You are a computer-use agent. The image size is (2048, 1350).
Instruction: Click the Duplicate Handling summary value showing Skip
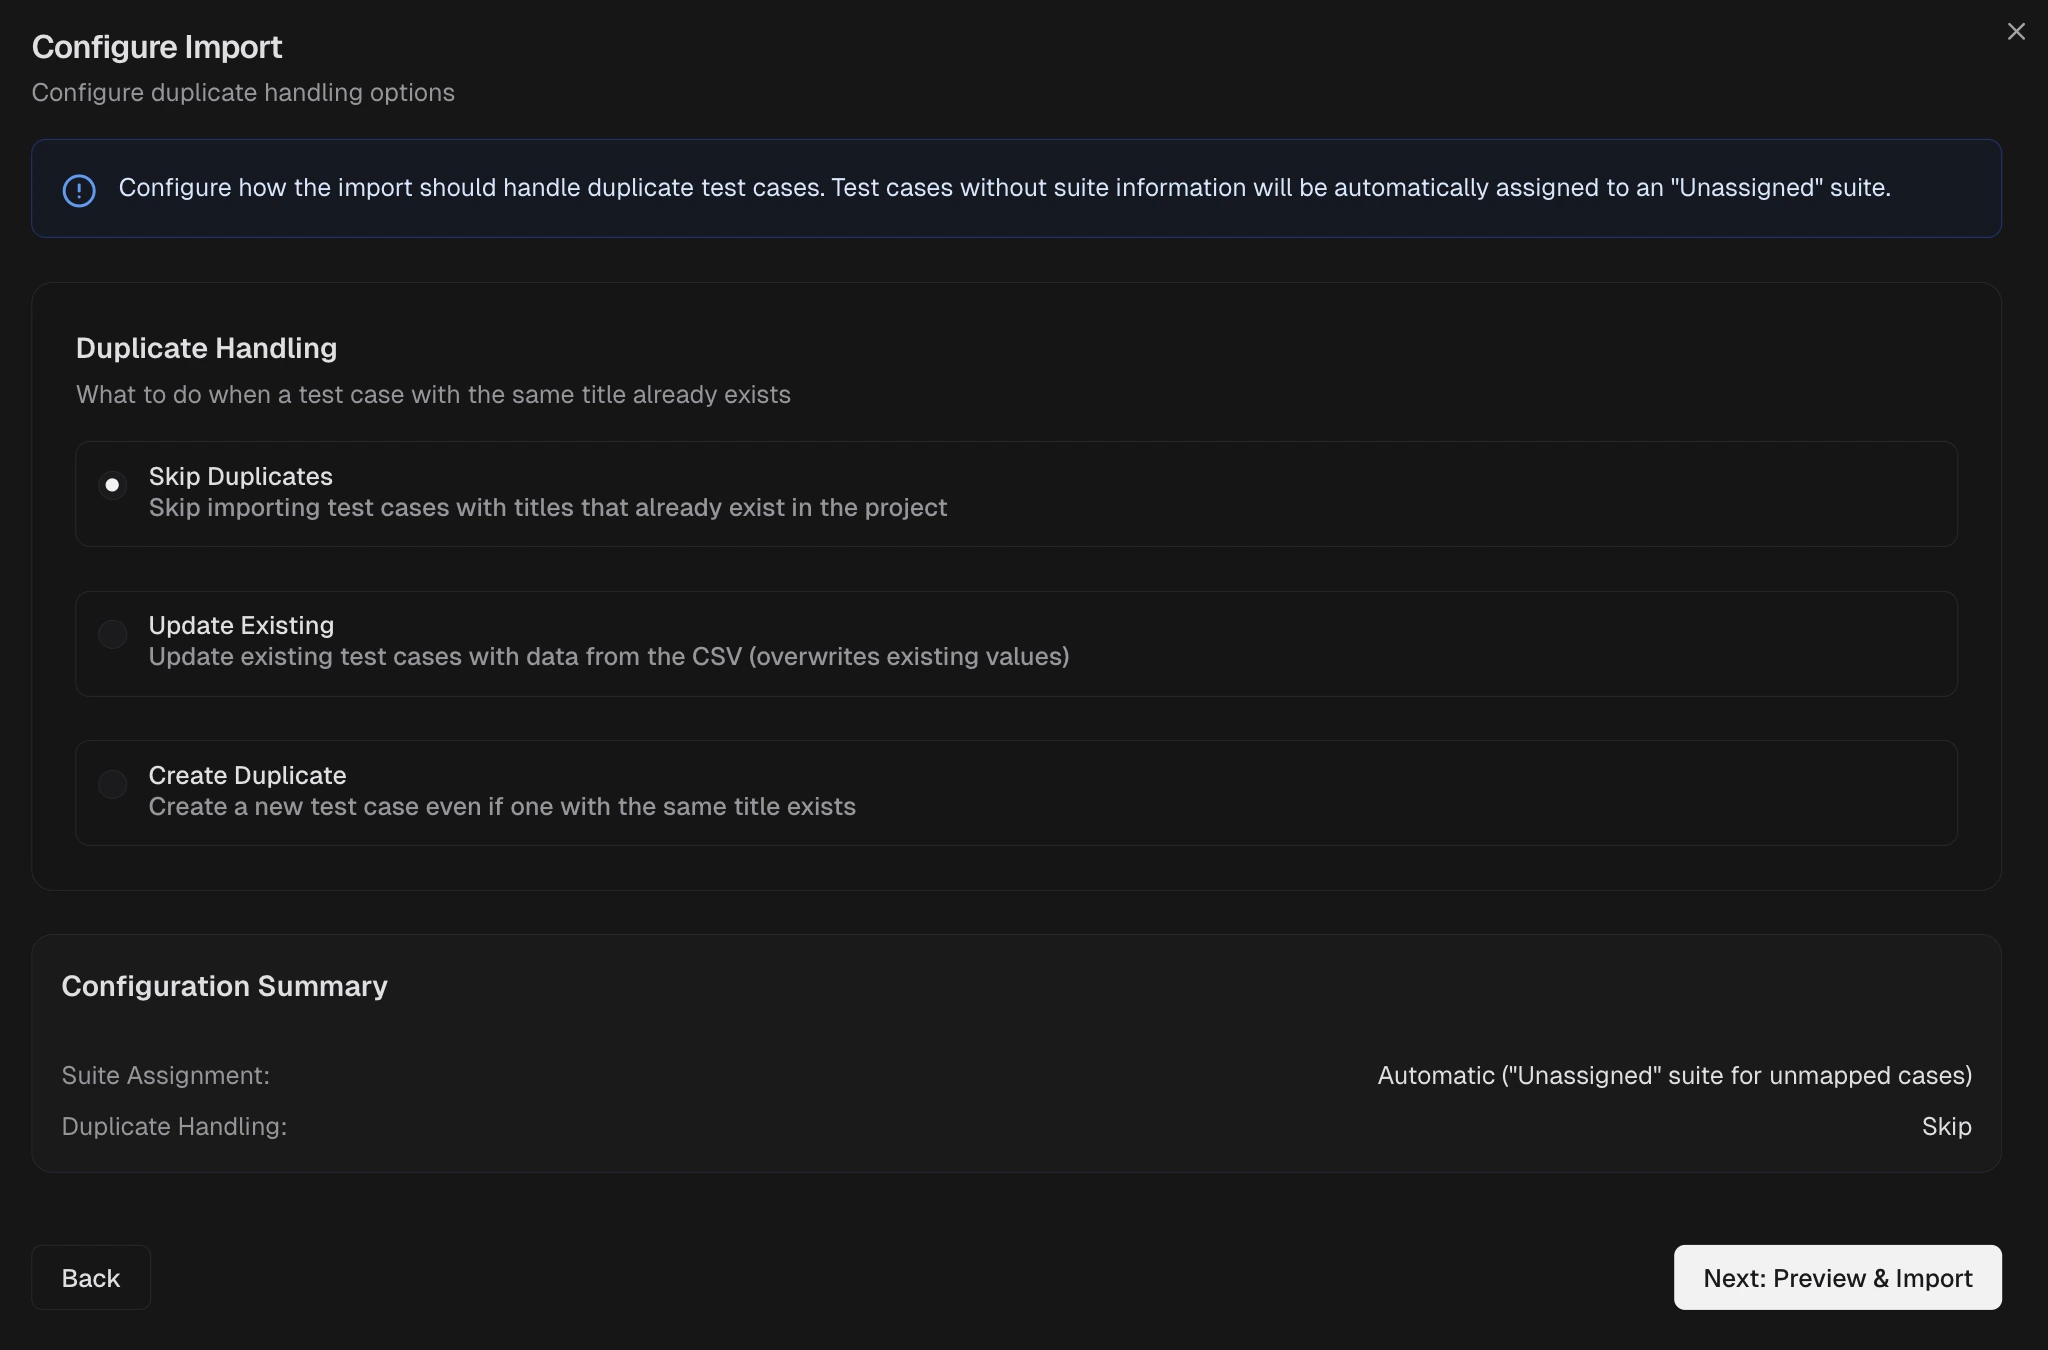pyautogui.click(x=1946, y=1126)
